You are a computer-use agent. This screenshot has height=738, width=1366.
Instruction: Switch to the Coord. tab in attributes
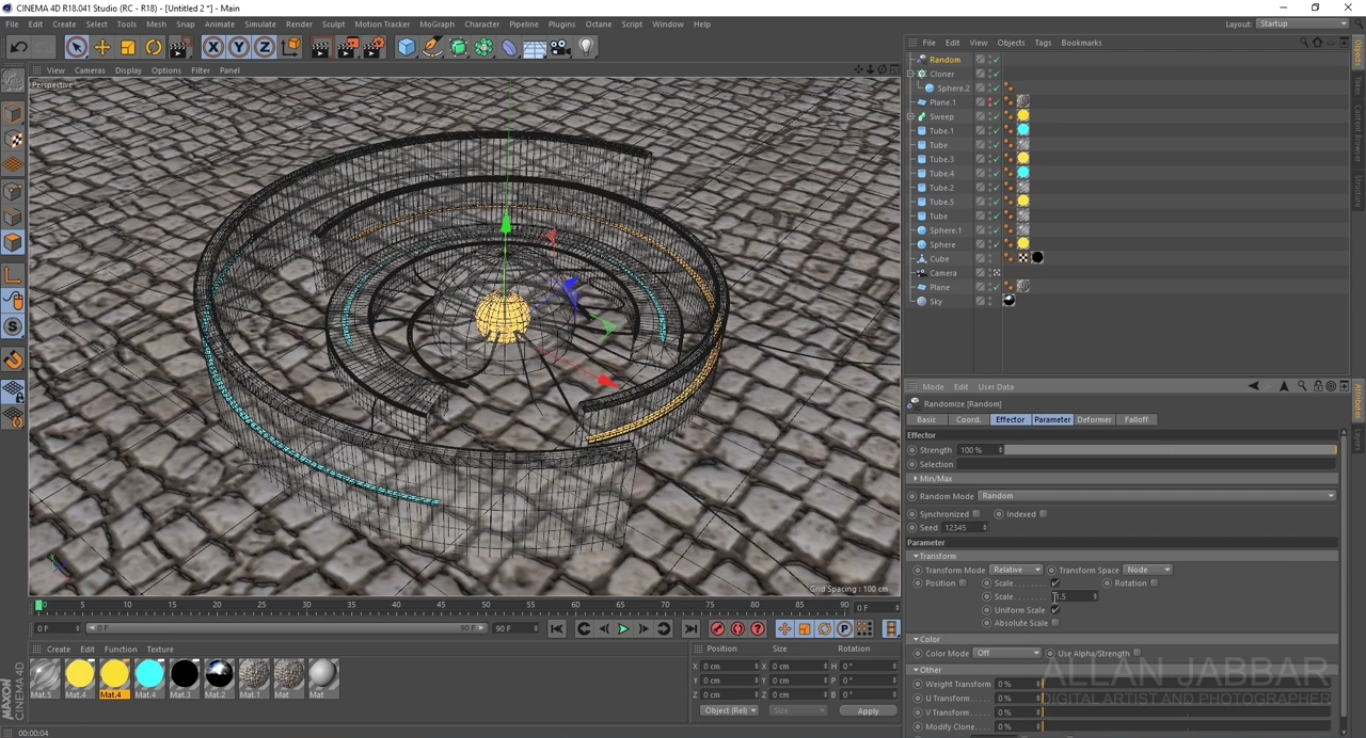pos(968,419)
